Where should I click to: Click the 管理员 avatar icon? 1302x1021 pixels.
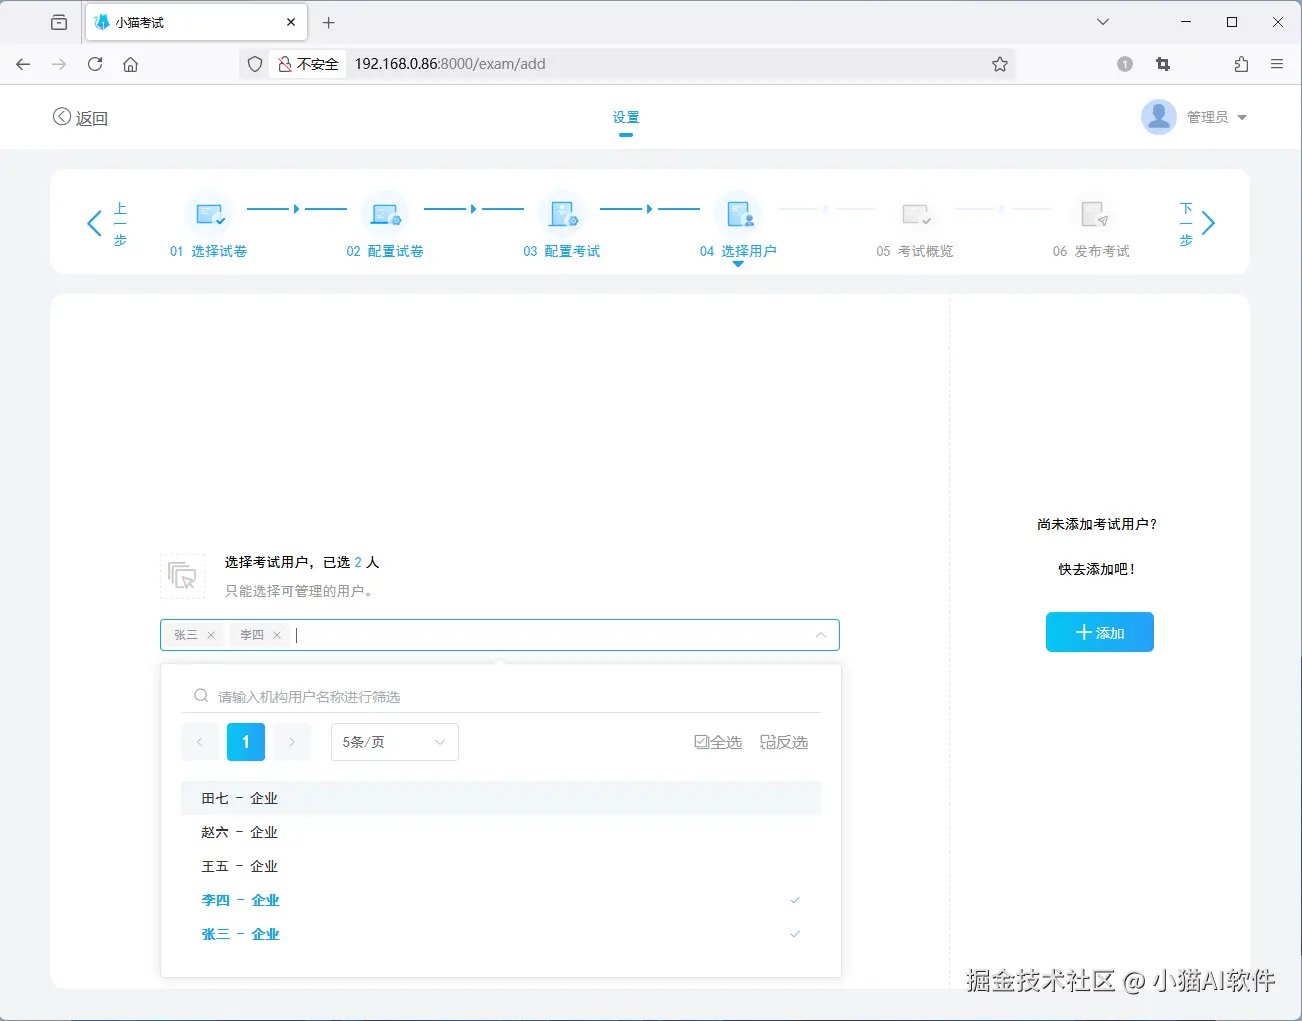click(1158, 116)
